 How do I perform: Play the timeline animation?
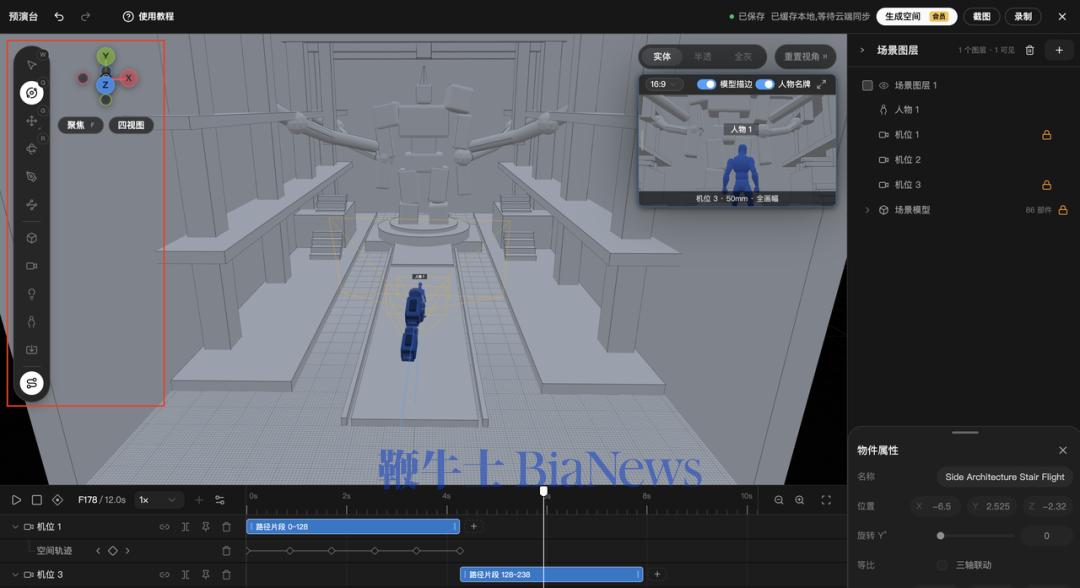point(16,500)
